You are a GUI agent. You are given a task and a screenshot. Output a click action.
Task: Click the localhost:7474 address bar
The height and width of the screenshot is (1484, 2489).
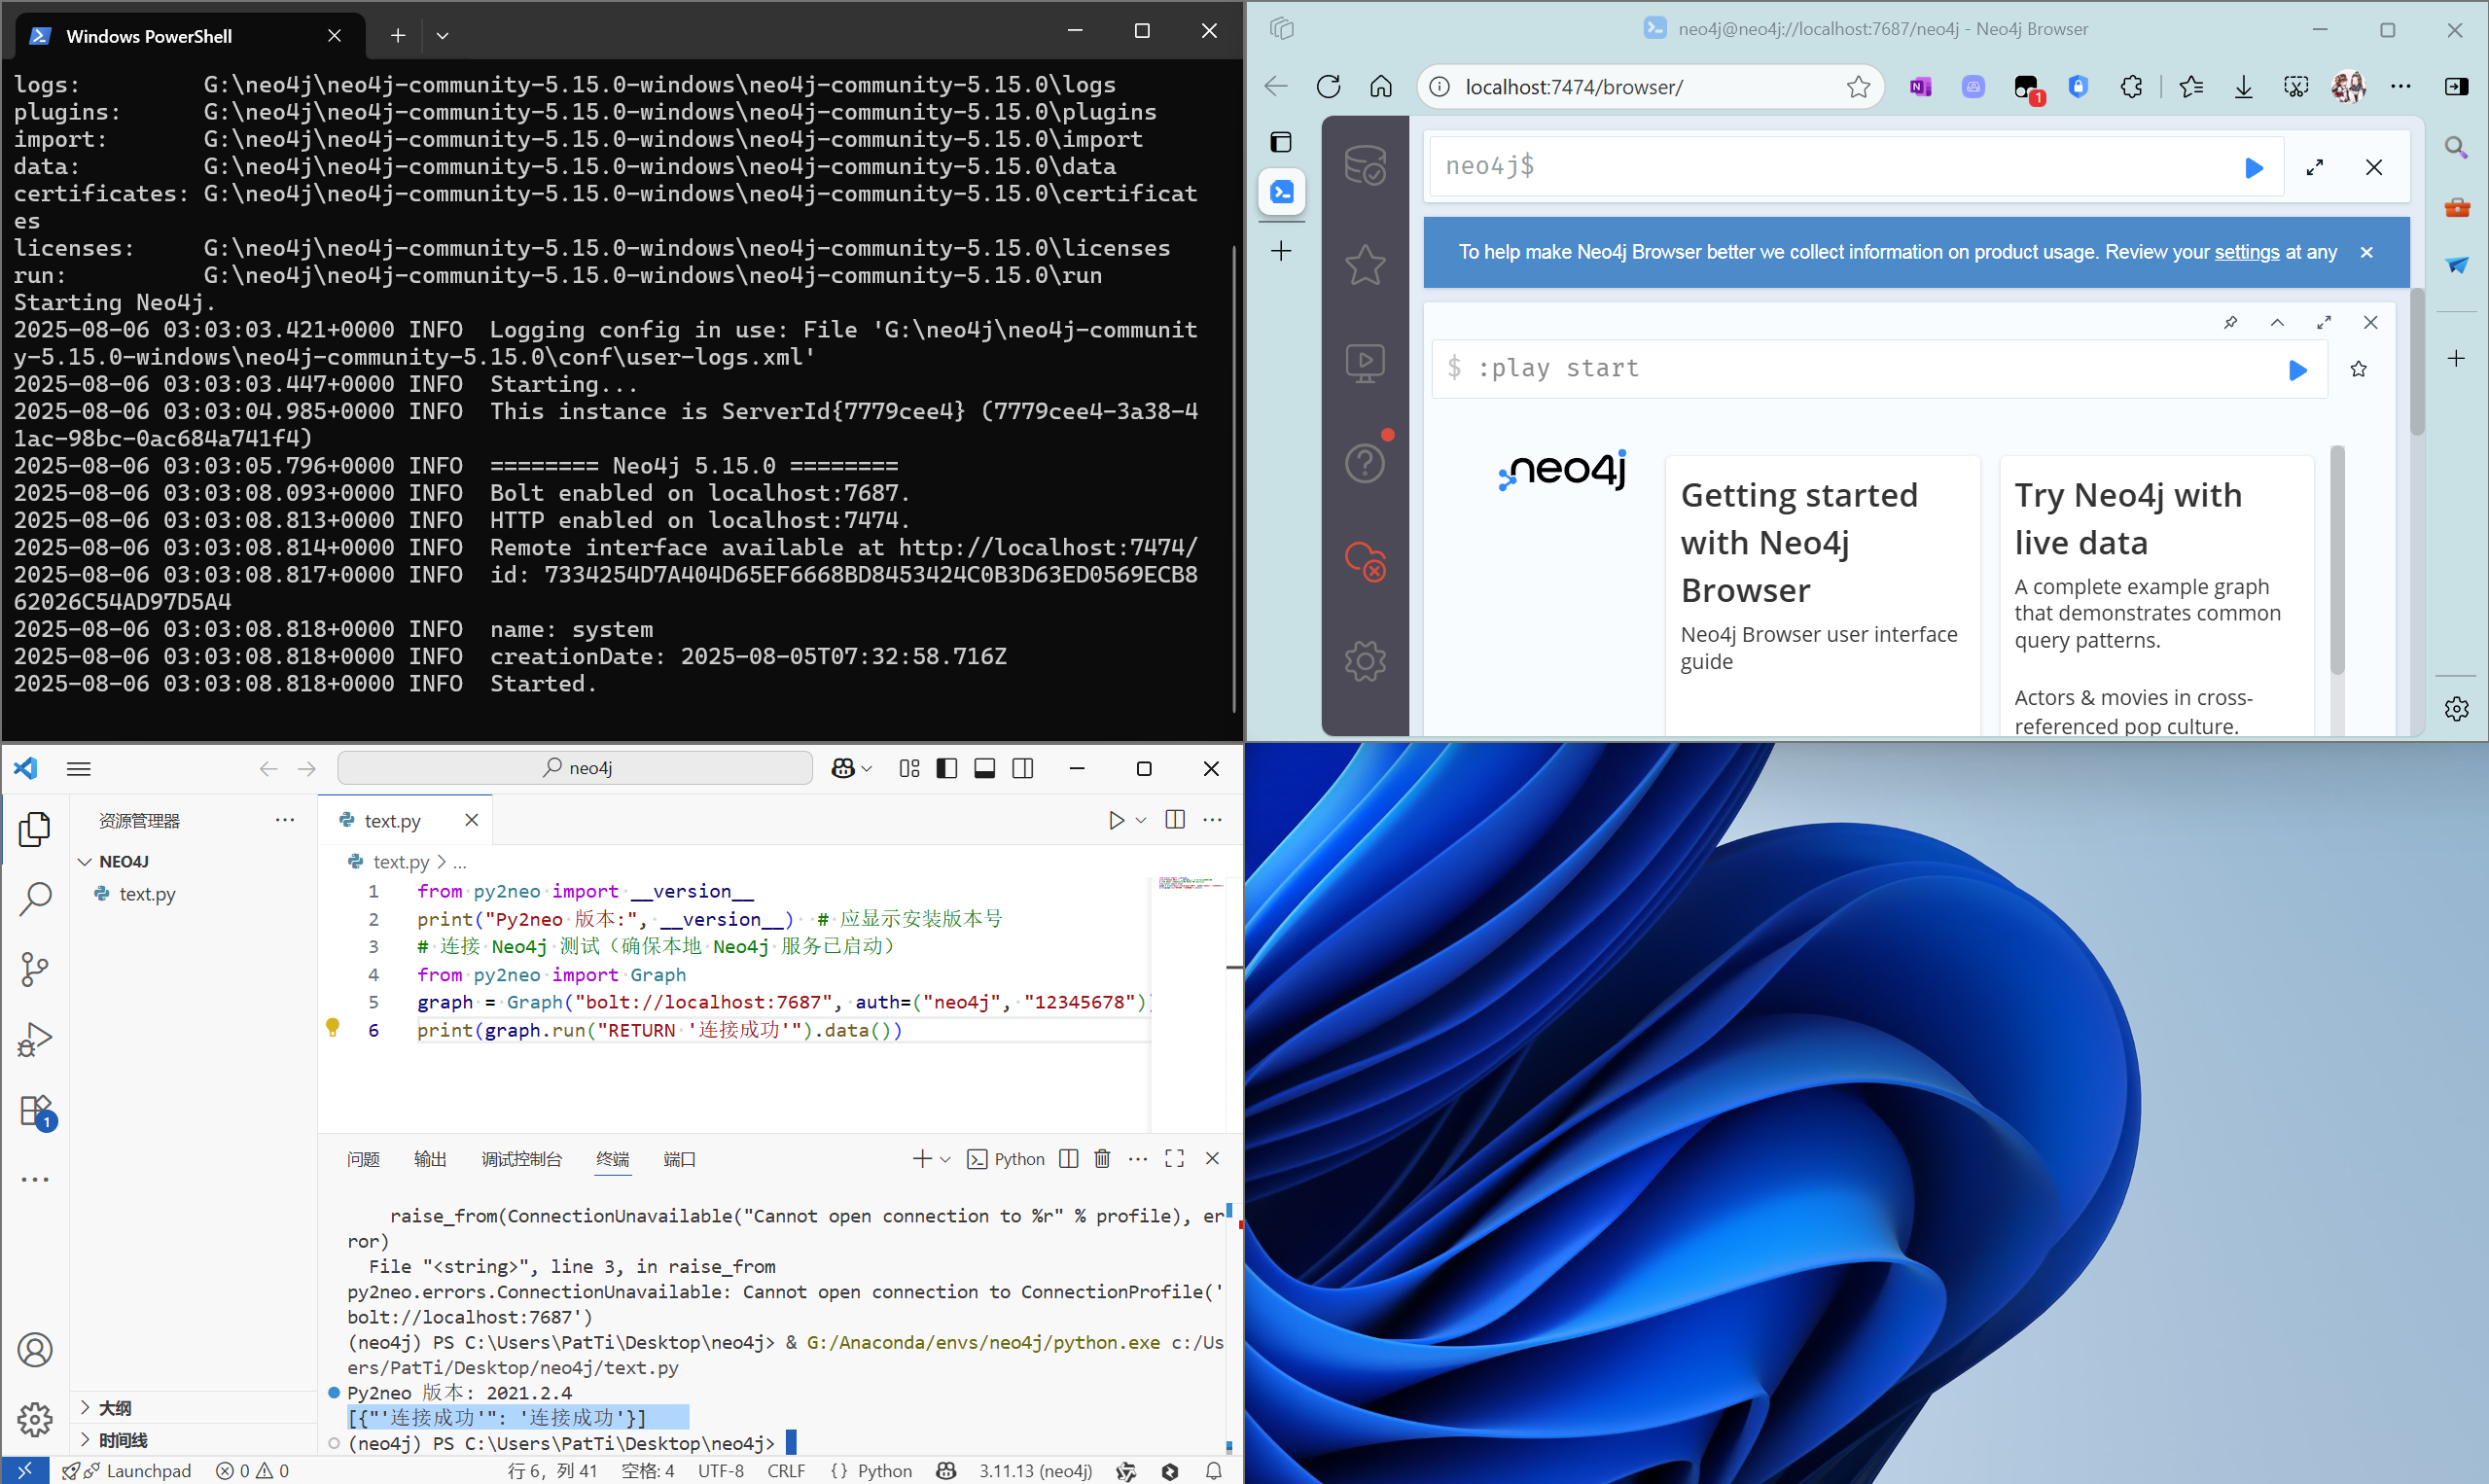1650,87
